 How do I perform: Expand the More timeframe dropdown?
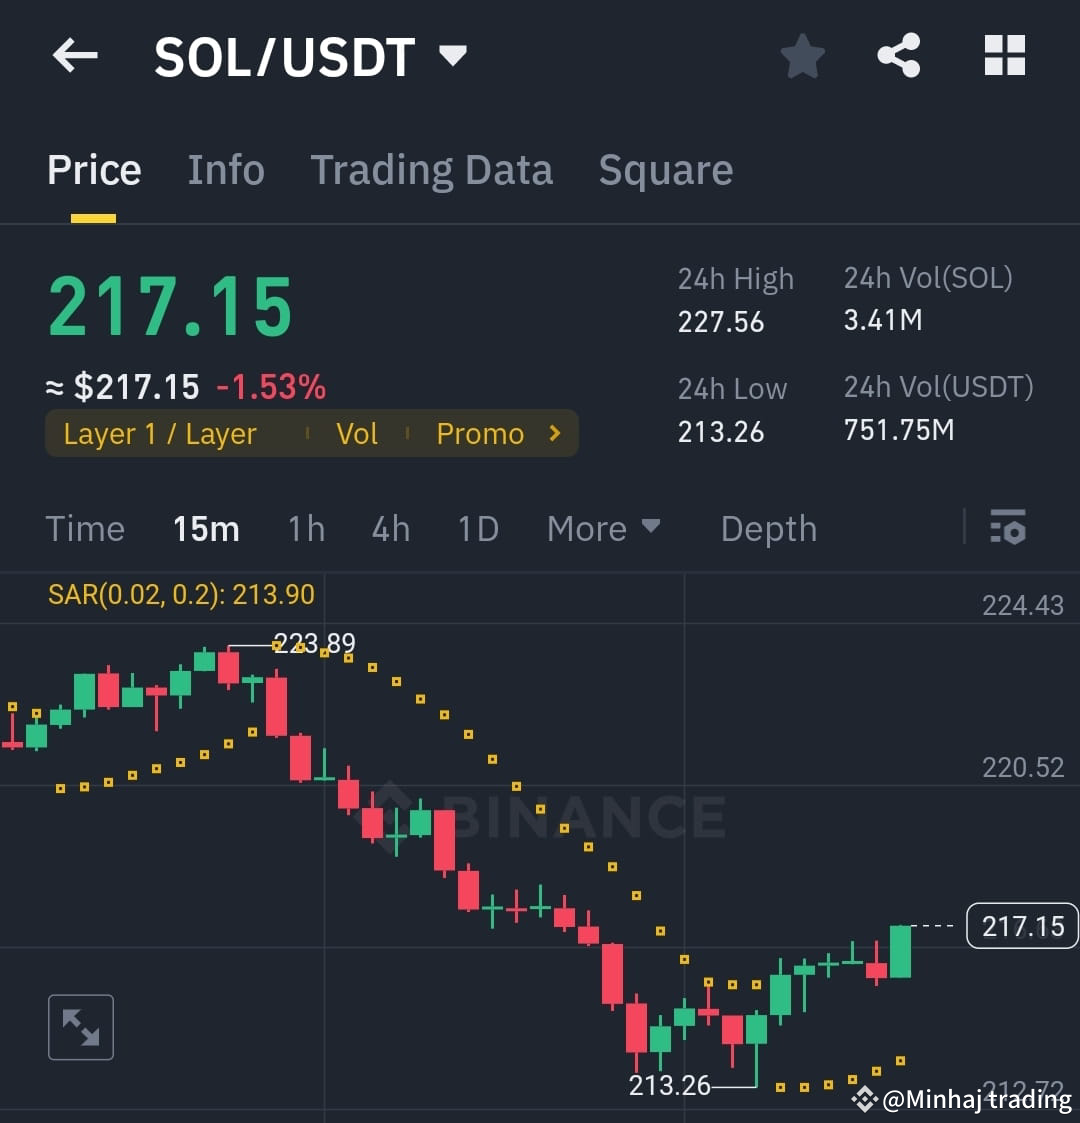(x=603, y=528)
